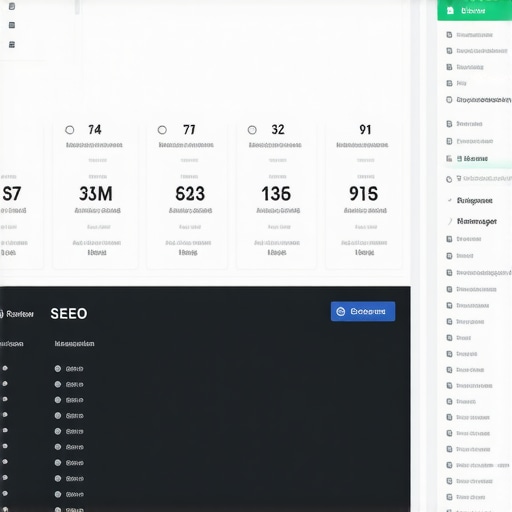Select the radio button beside 74
512x512 pixels.
(70, 130)
